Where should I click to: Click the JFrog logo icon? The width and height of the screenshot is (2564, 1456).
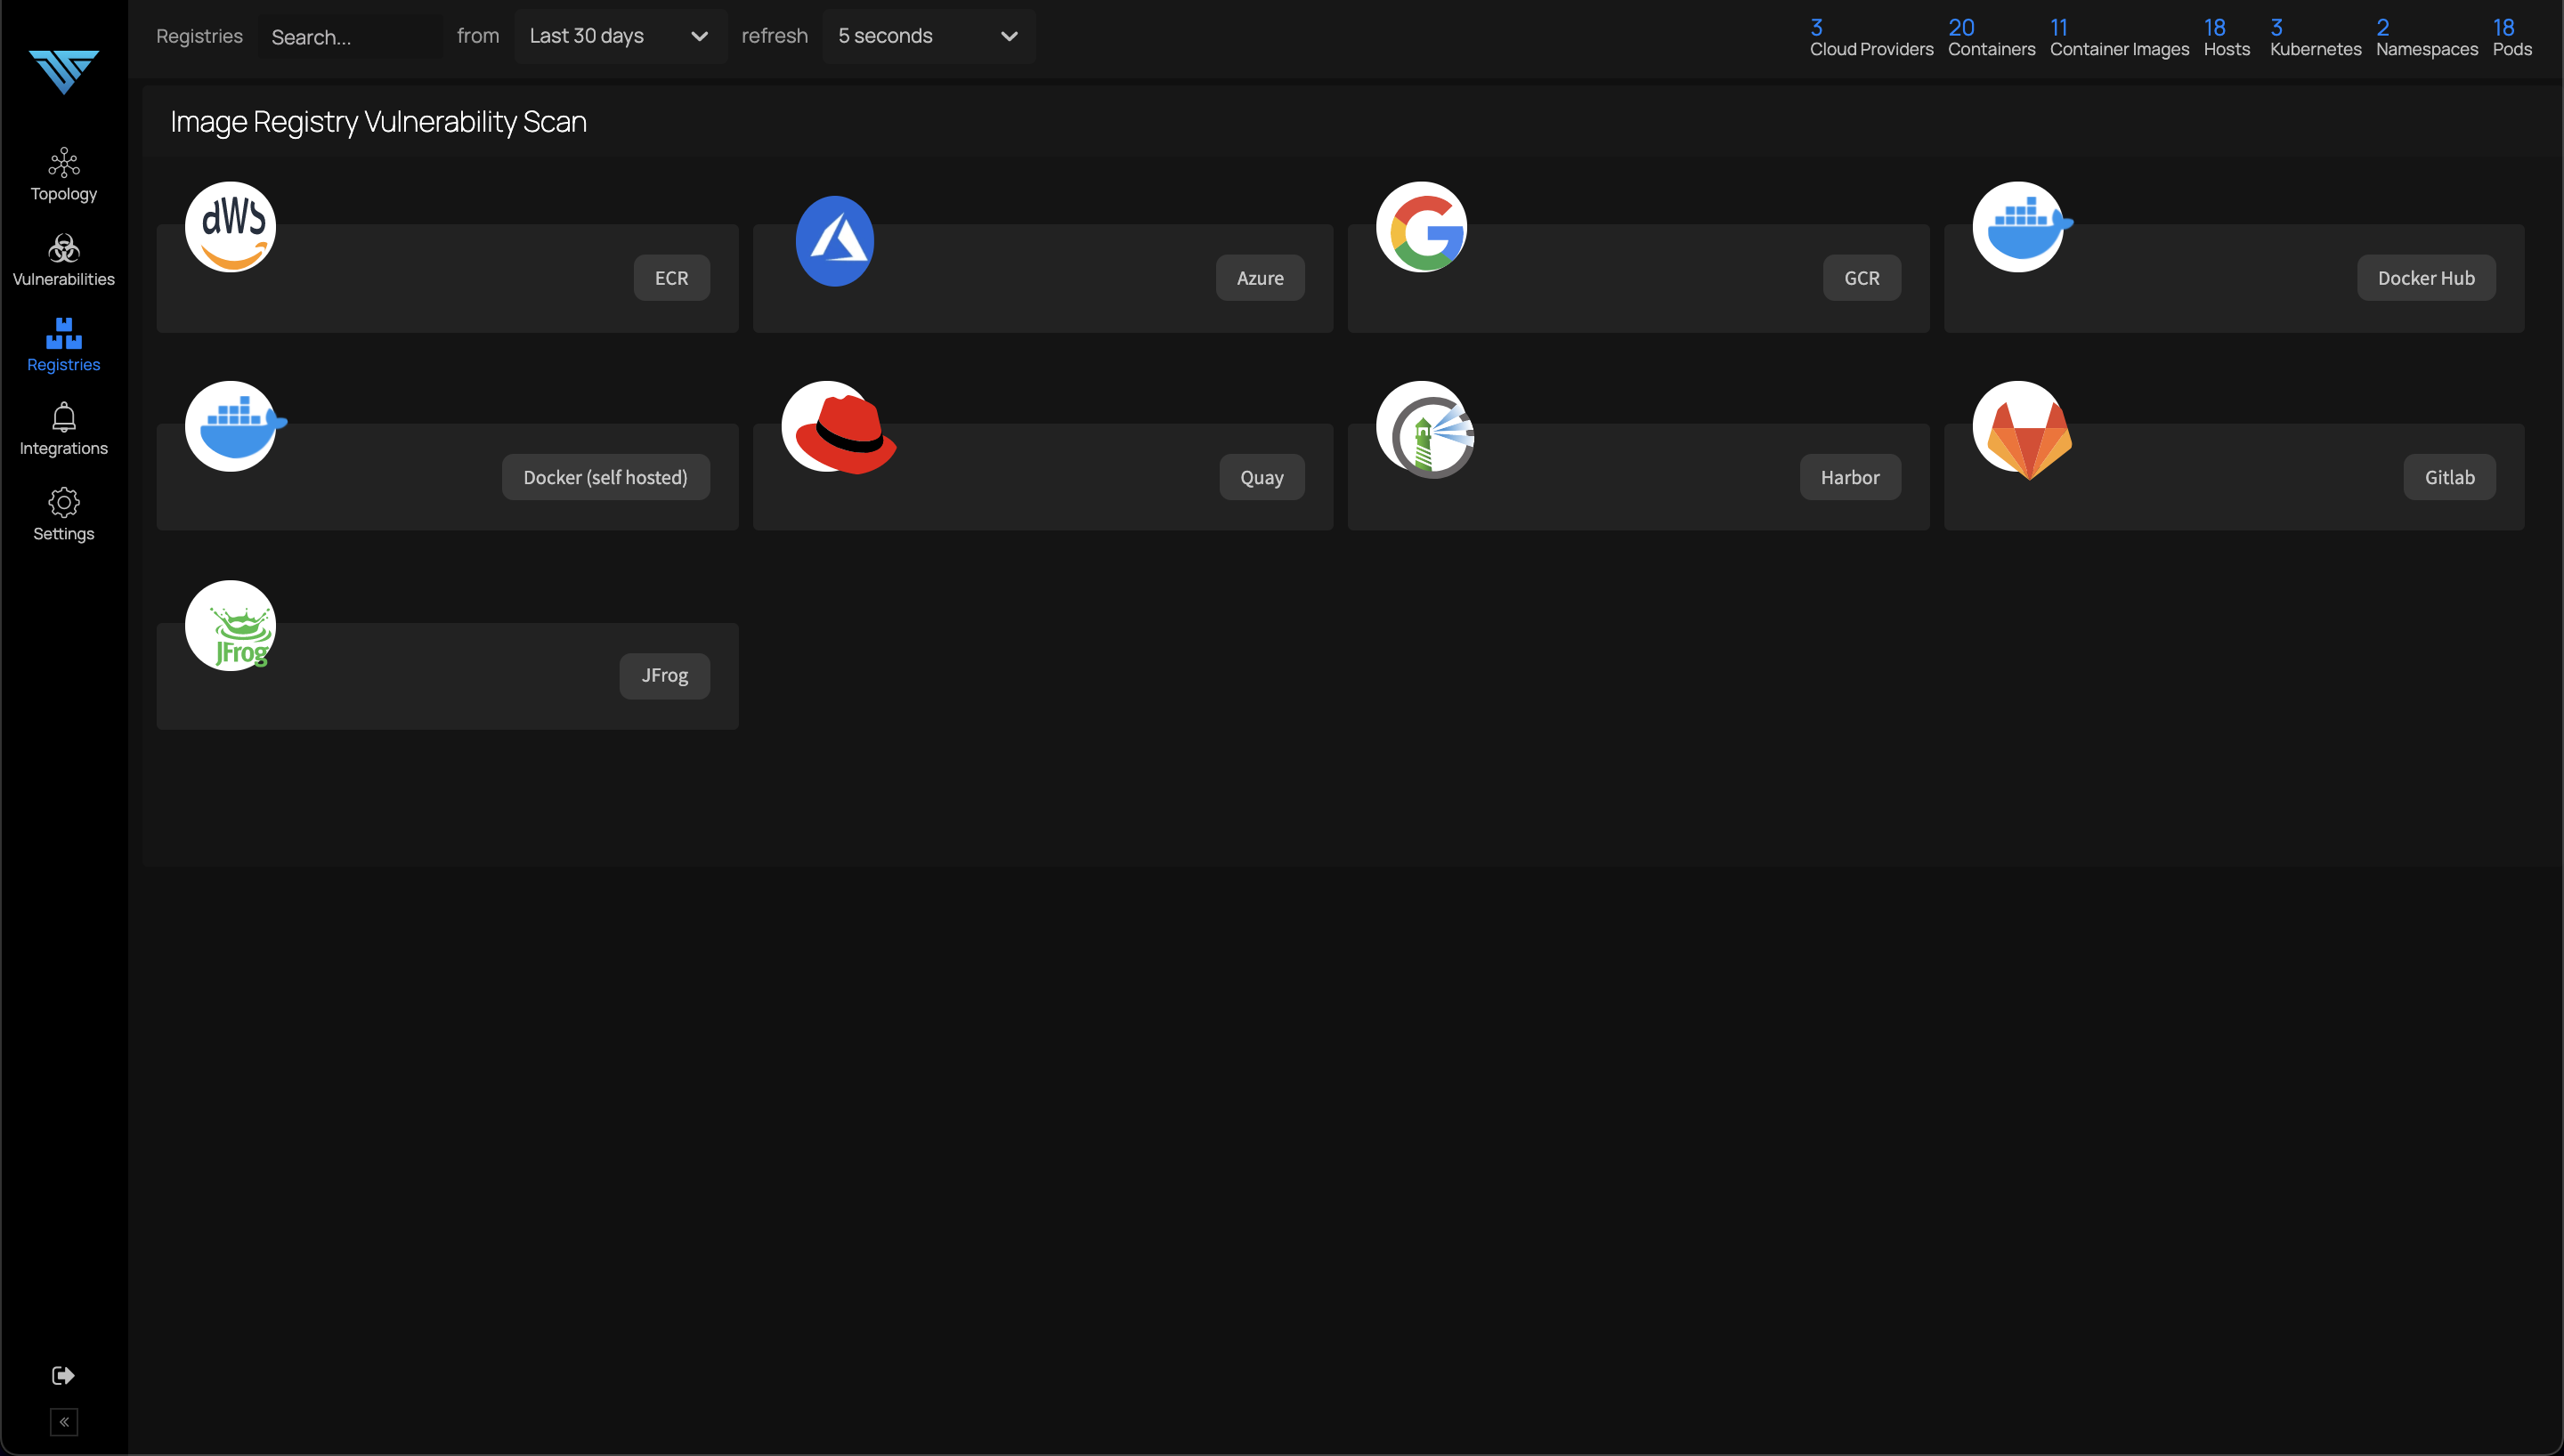point(231,626)
